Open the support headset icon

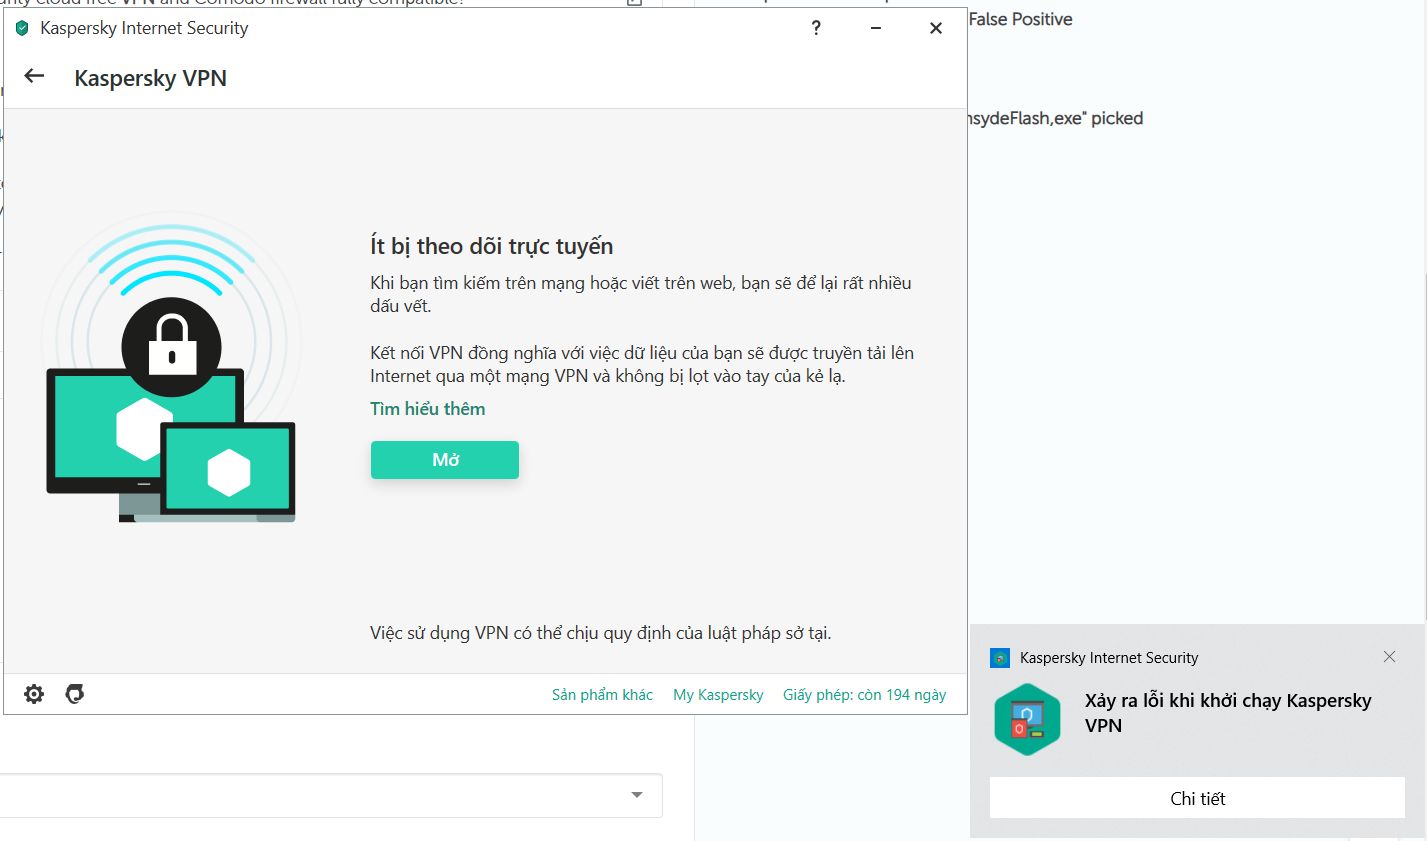[x=75, y=694]
